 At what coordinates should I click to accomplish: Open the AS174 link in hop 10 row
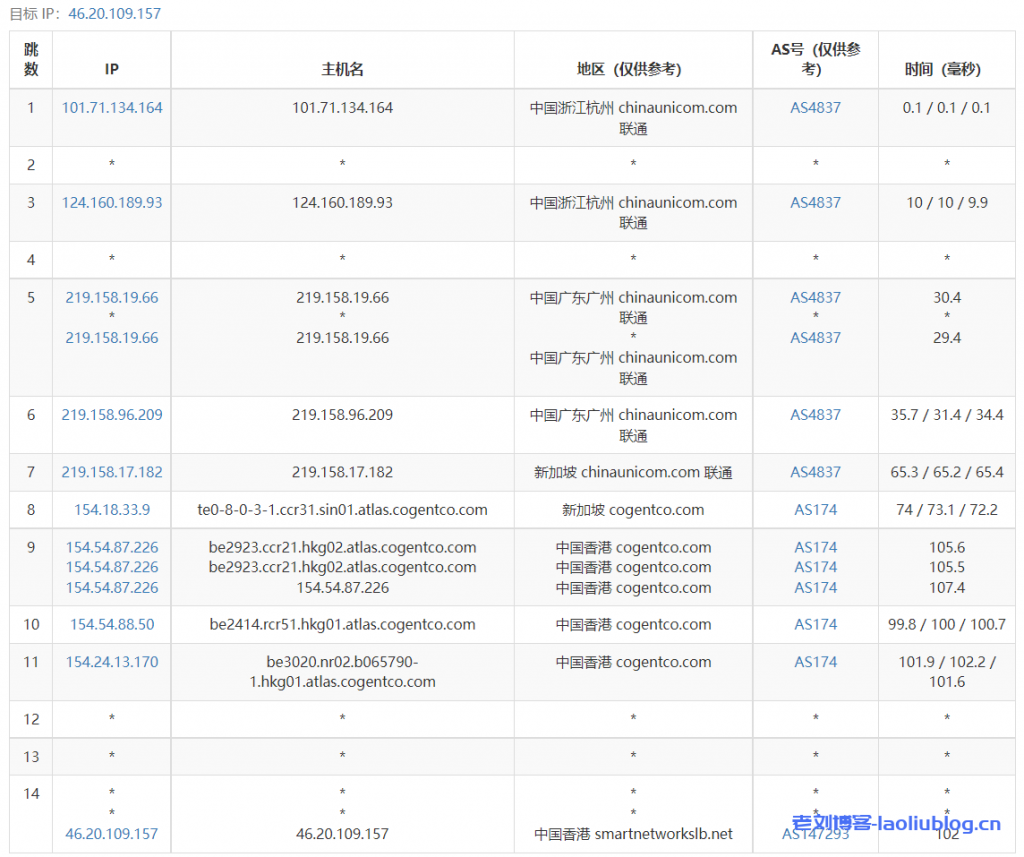815,625
